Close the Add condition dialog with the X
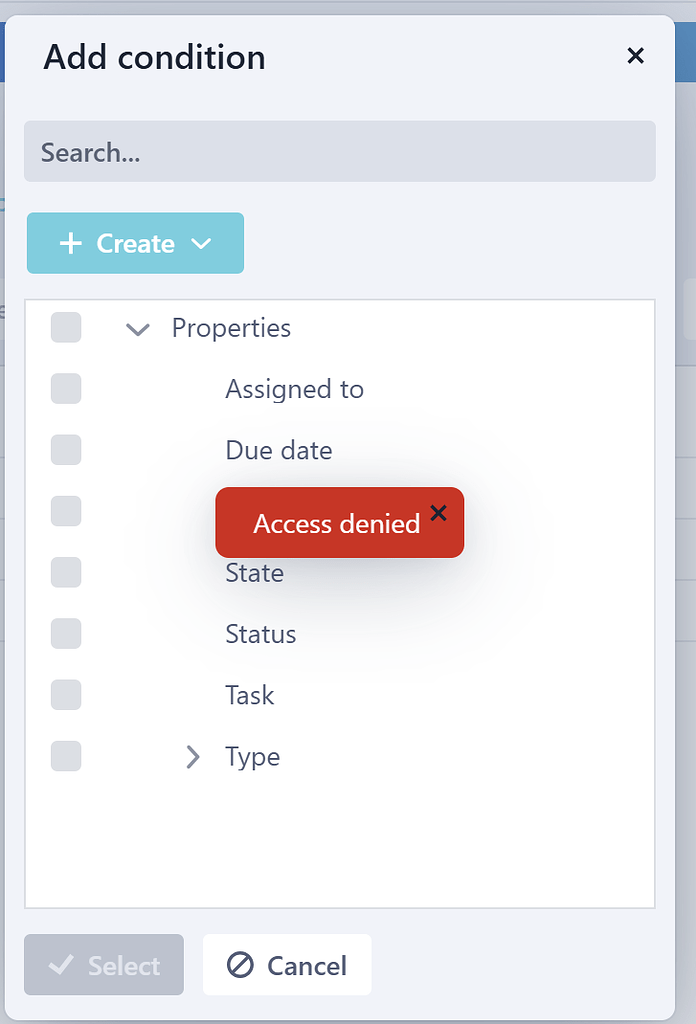 coord(636,56)
